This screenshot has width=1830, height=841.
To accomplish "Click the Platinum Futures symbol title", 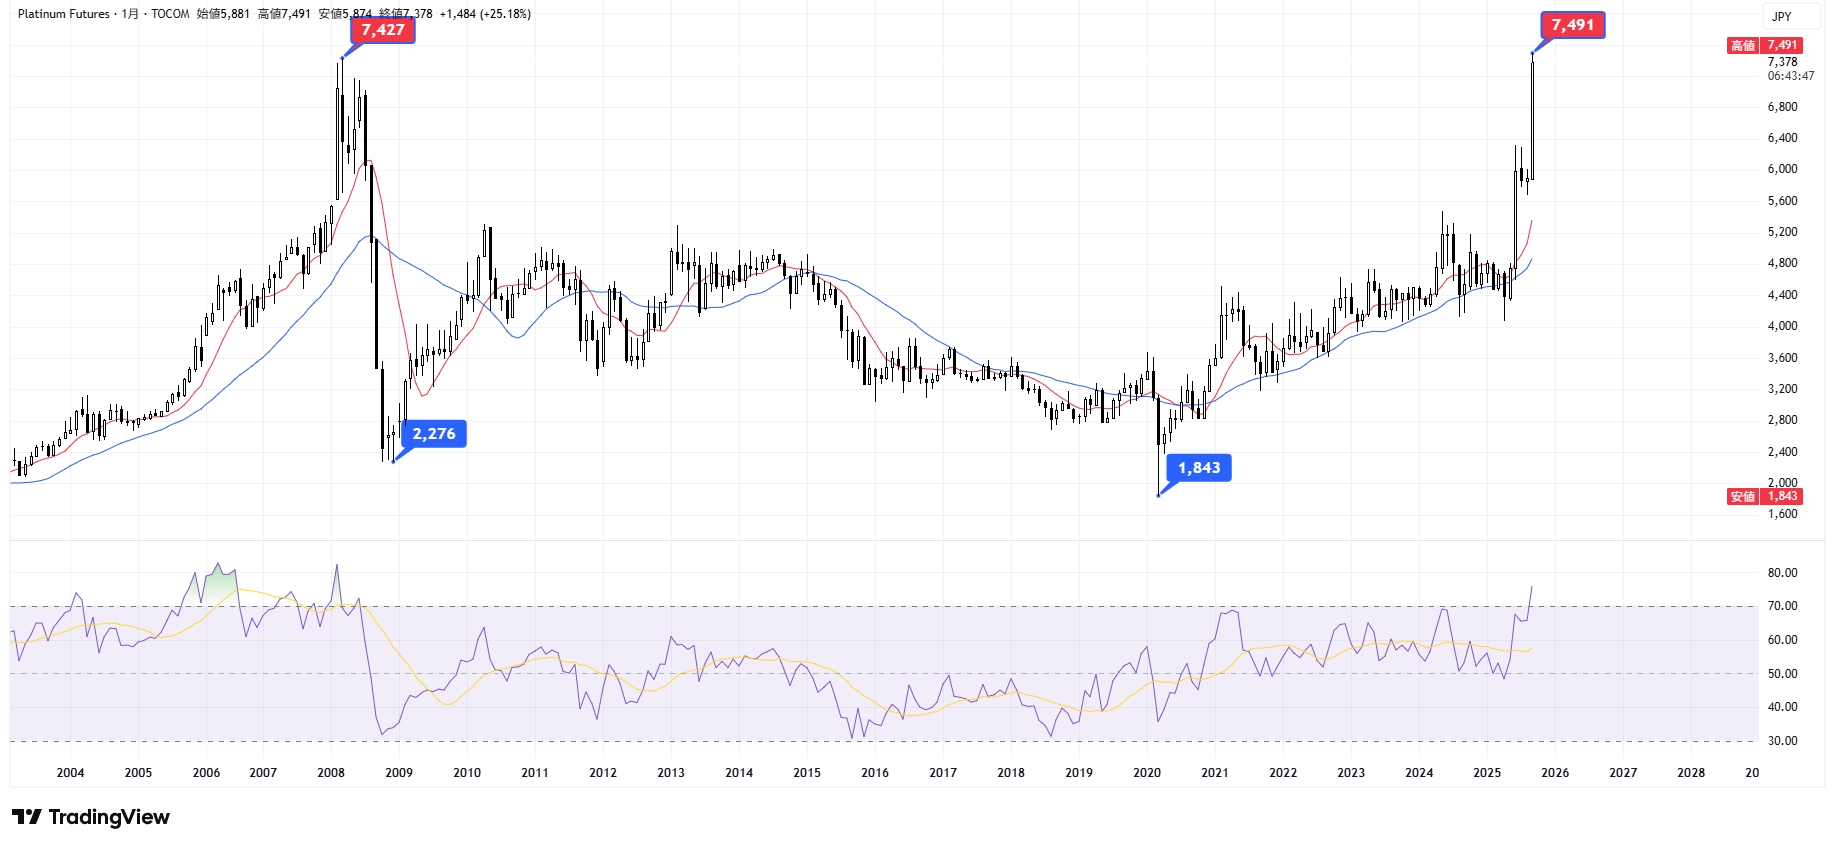I will click(63, 14).
